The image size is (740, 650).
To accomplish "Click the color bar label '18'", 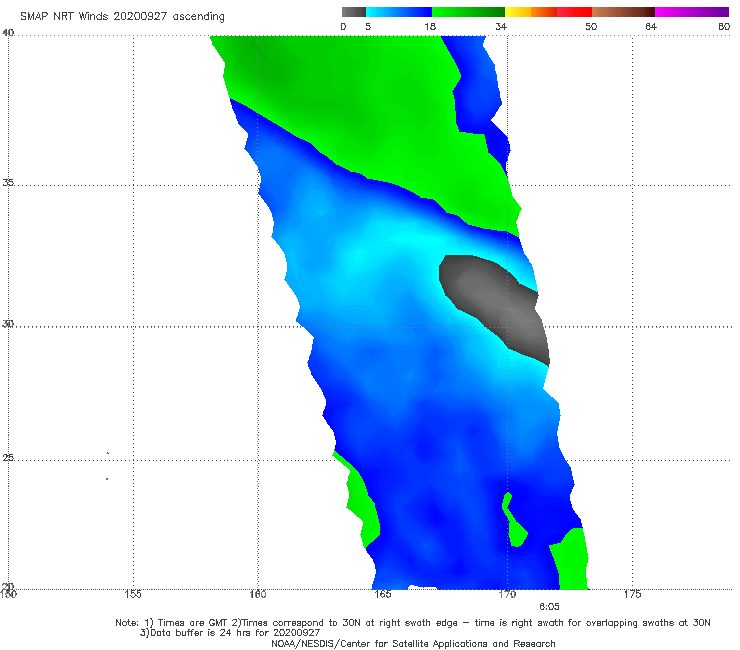I will coord(430,27).
